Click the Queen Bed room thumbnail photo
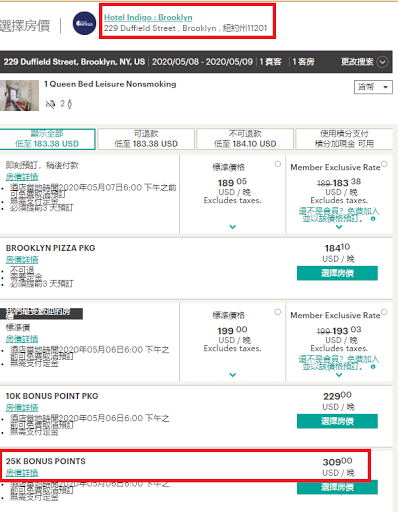The height and width of the screenshot is (512, 398). (x=19, y=95)
